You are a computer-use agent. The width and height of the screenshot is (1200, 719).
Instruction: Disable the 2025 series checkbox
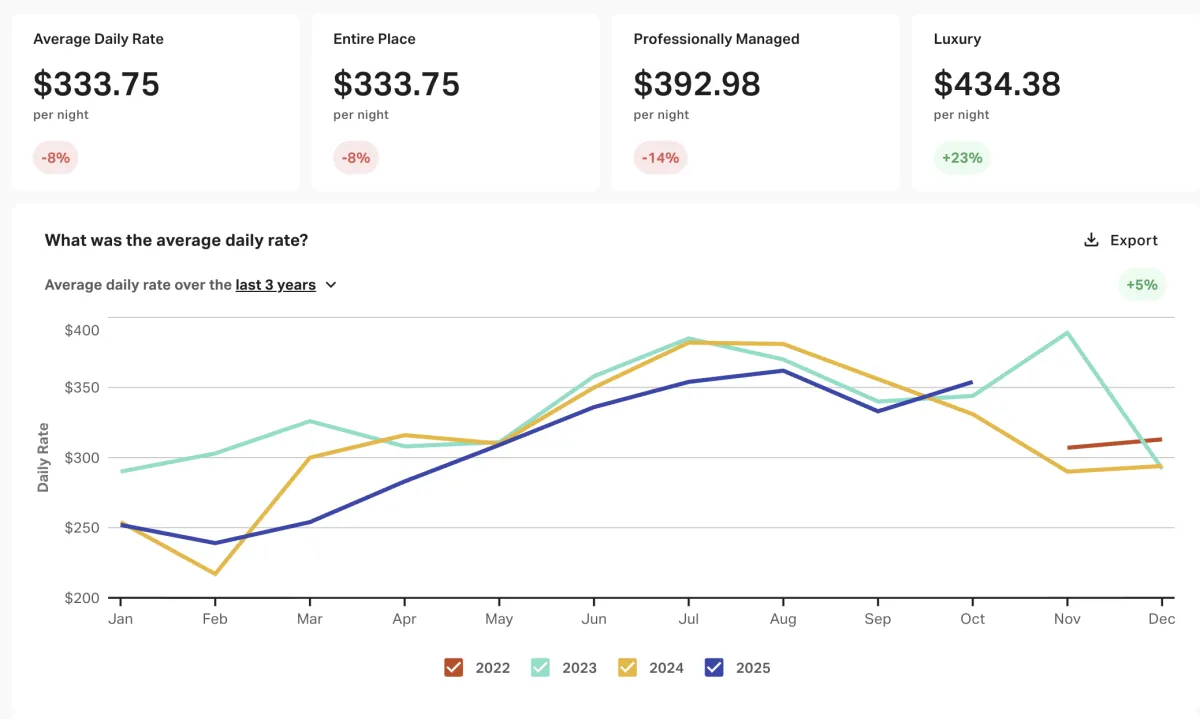pos(714,667)
